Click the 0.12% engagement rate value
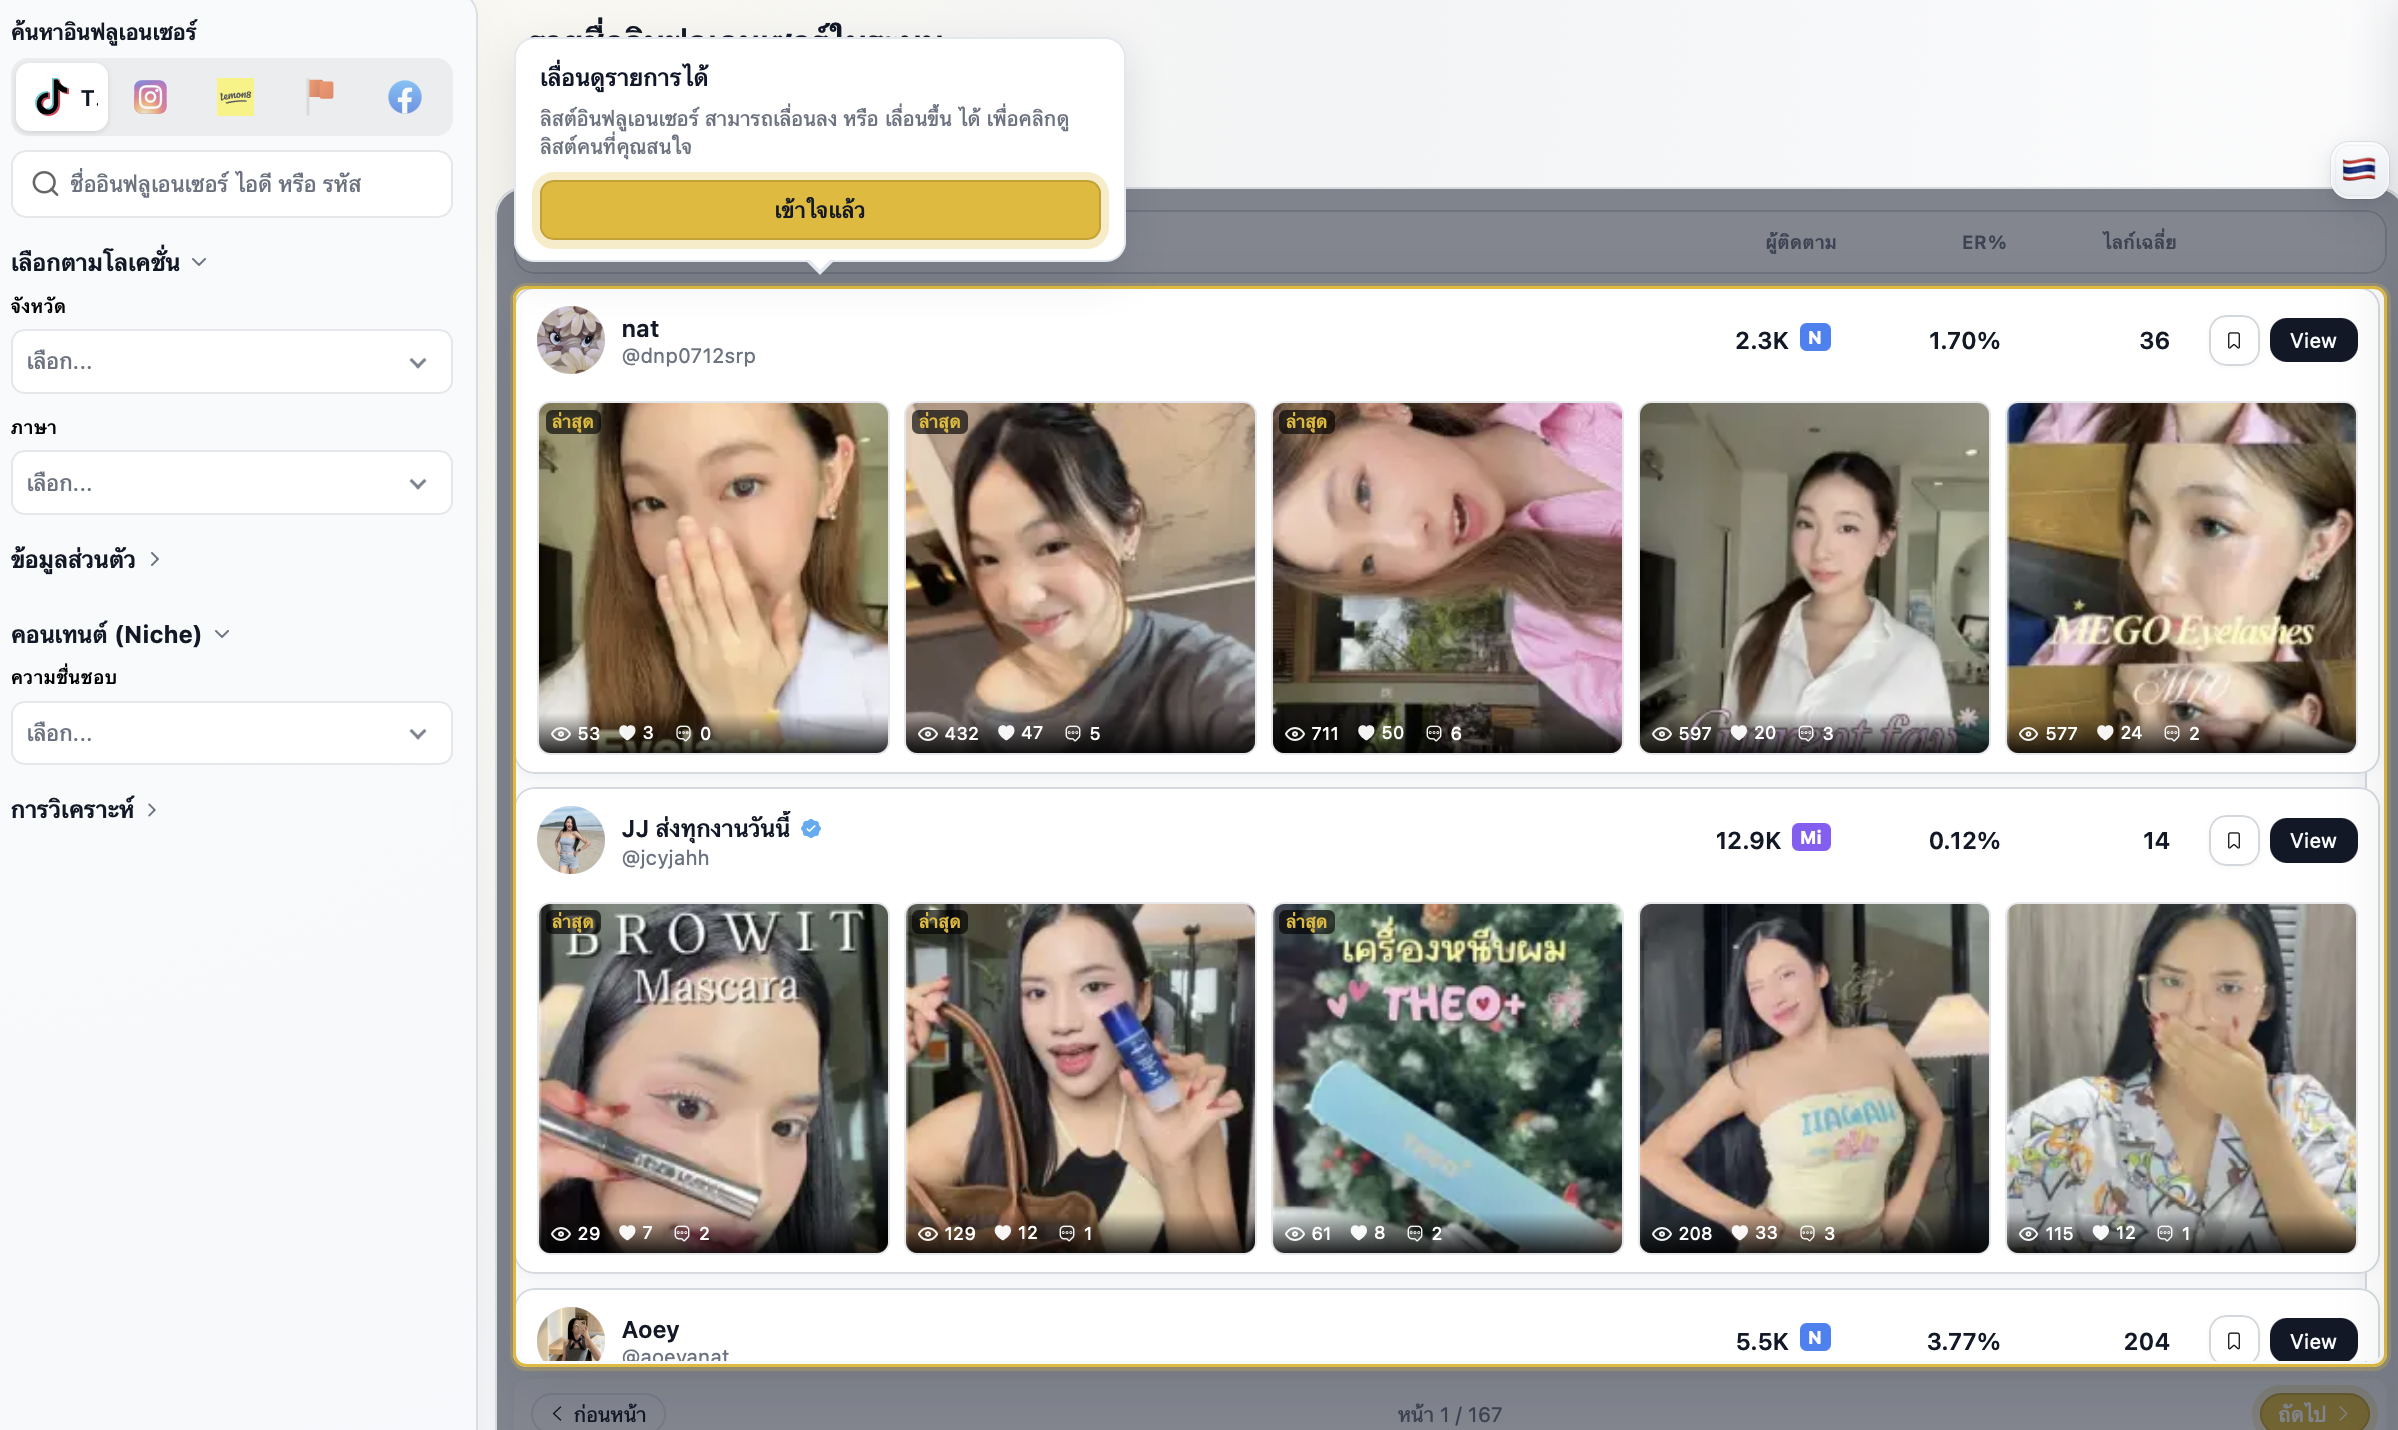 click(1964, 841)
